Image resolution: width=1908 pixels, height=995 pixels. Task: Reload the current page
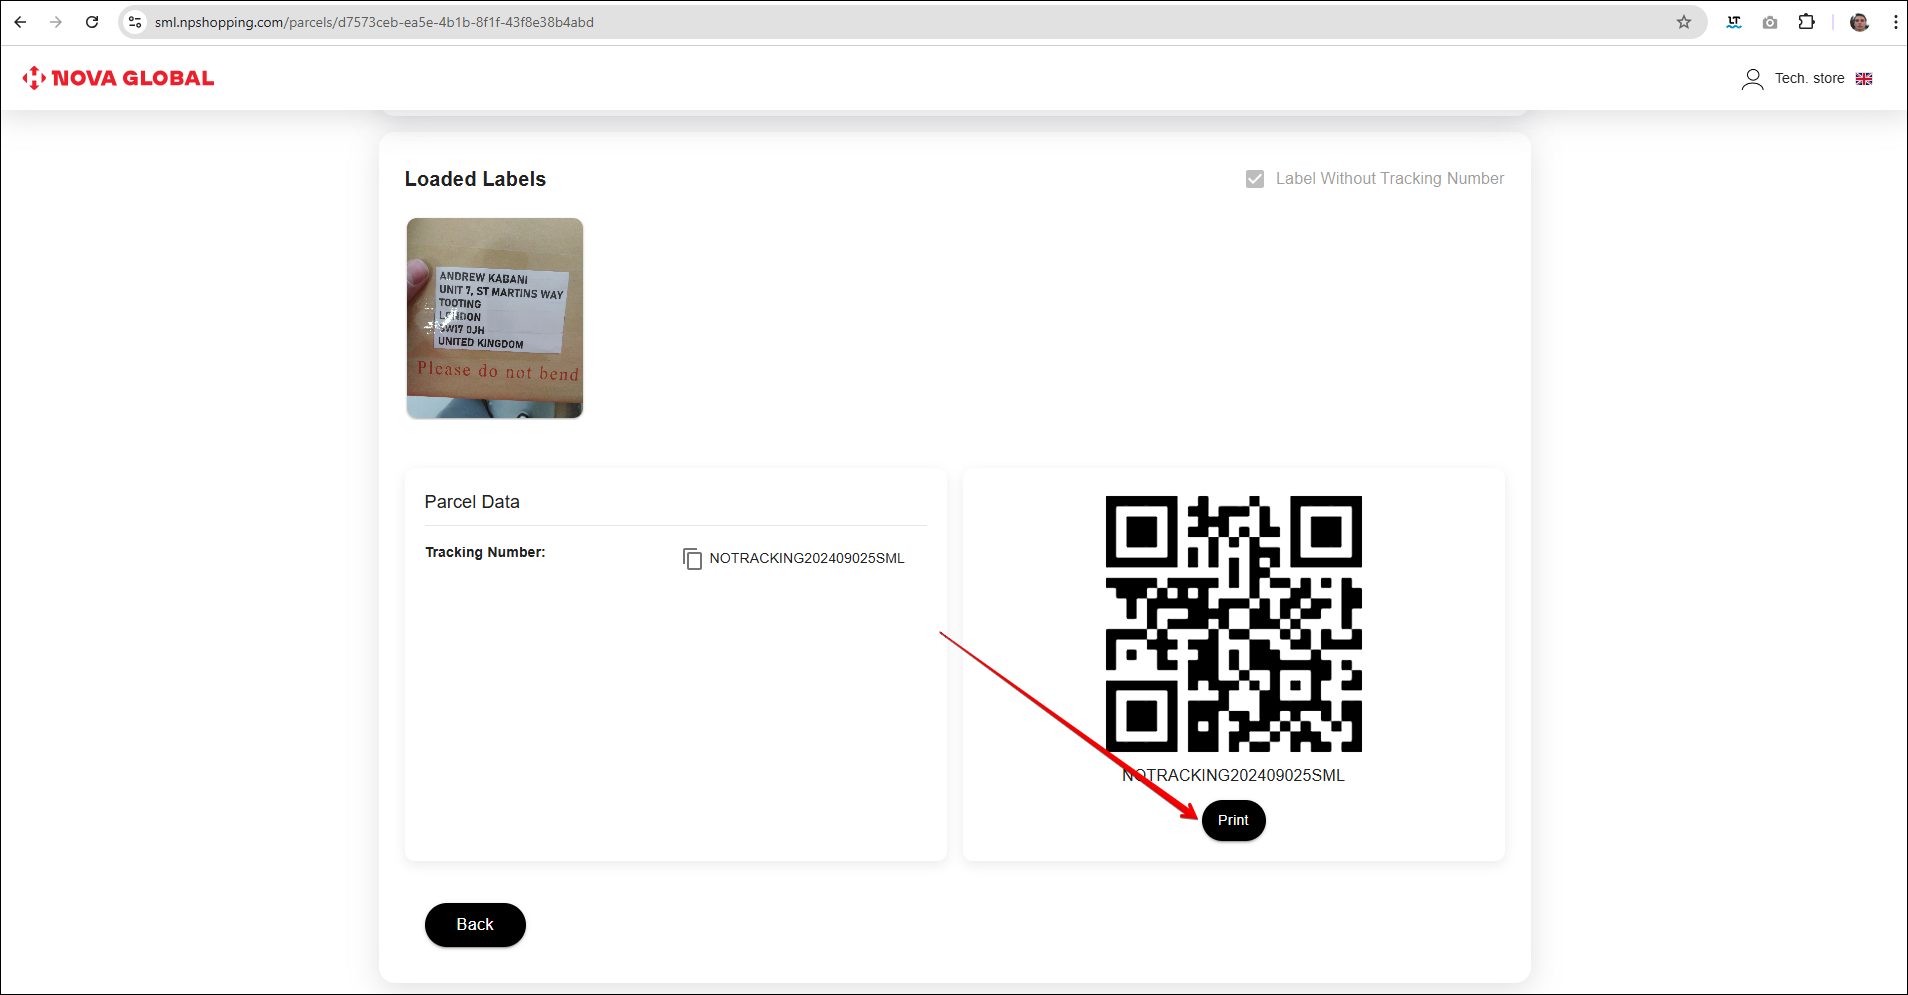[92, 22]
